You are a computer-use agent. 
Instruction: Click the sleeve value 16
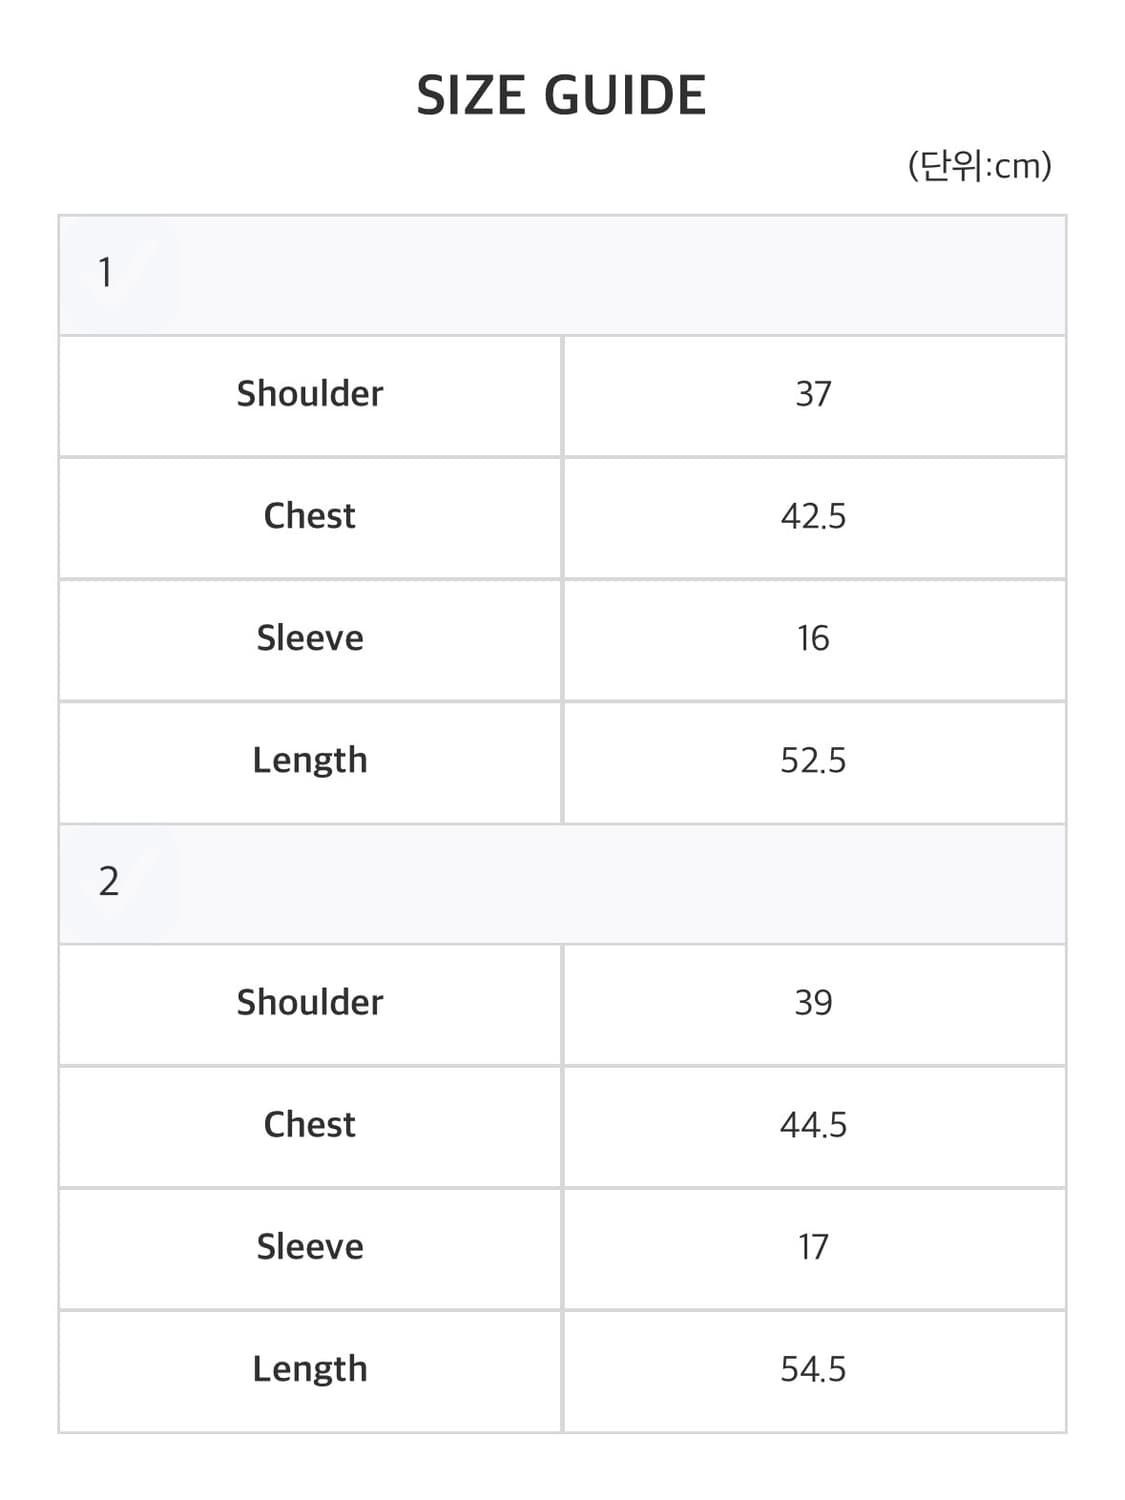[x=813, y=638]
